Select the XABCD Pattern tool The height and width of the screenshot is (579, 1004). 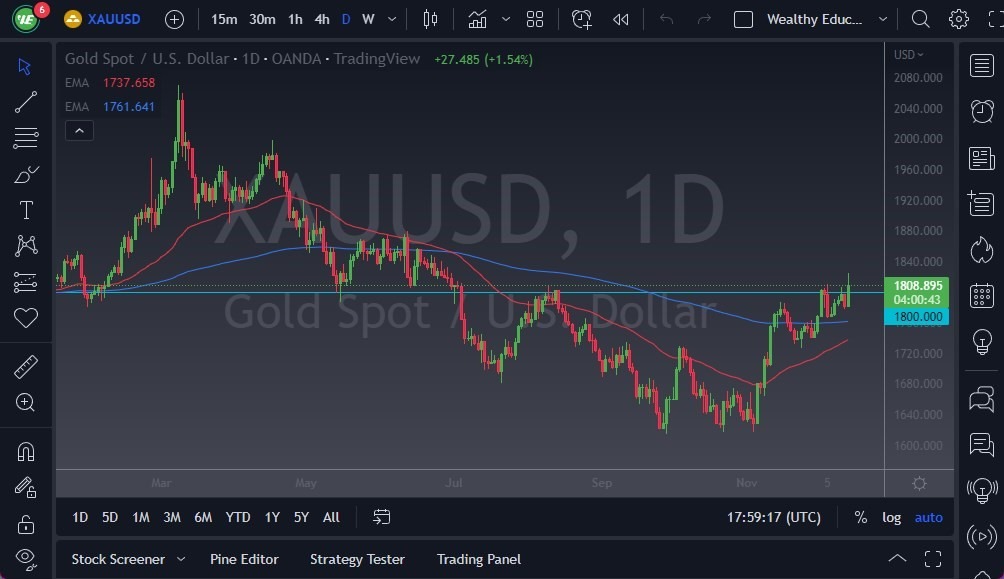click(26, 246)
